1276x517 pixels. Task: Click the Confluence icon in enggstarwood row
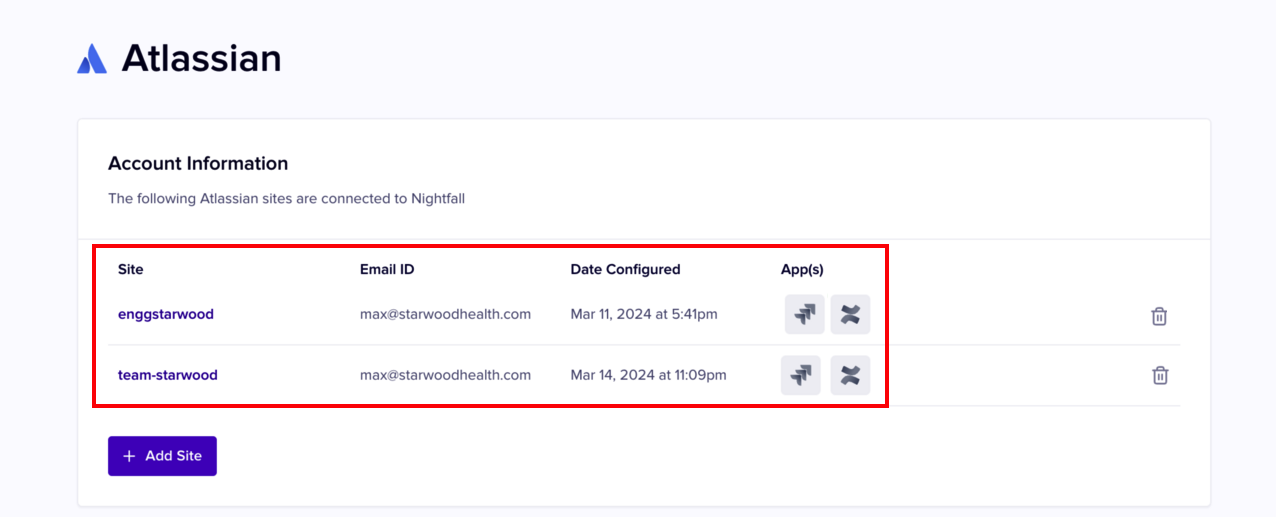(850, 315)
